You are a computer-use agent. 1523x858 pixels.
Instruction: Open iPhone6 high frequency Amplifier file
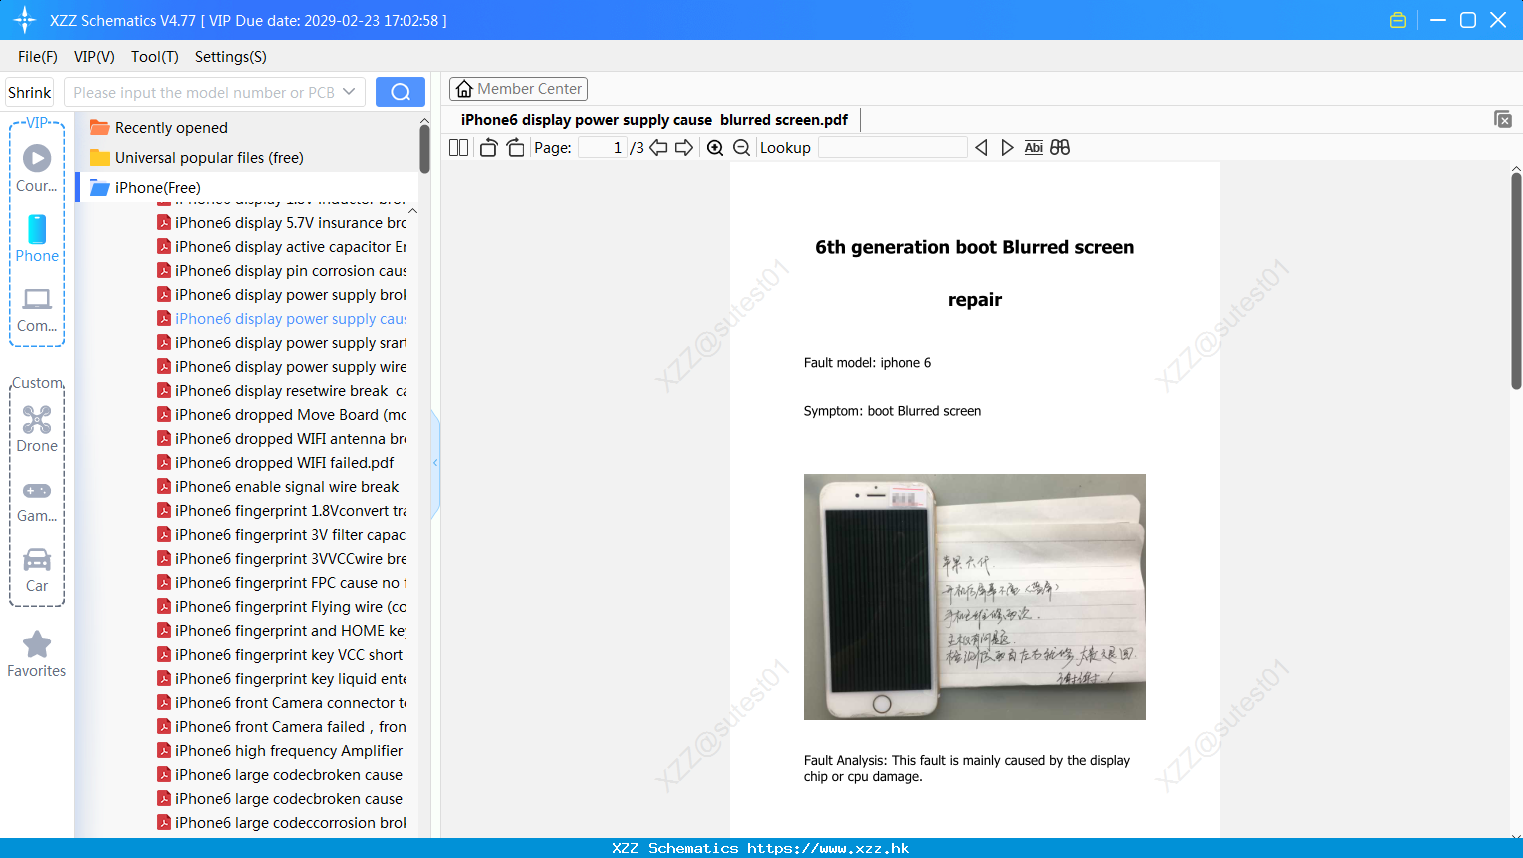point(280,750)
